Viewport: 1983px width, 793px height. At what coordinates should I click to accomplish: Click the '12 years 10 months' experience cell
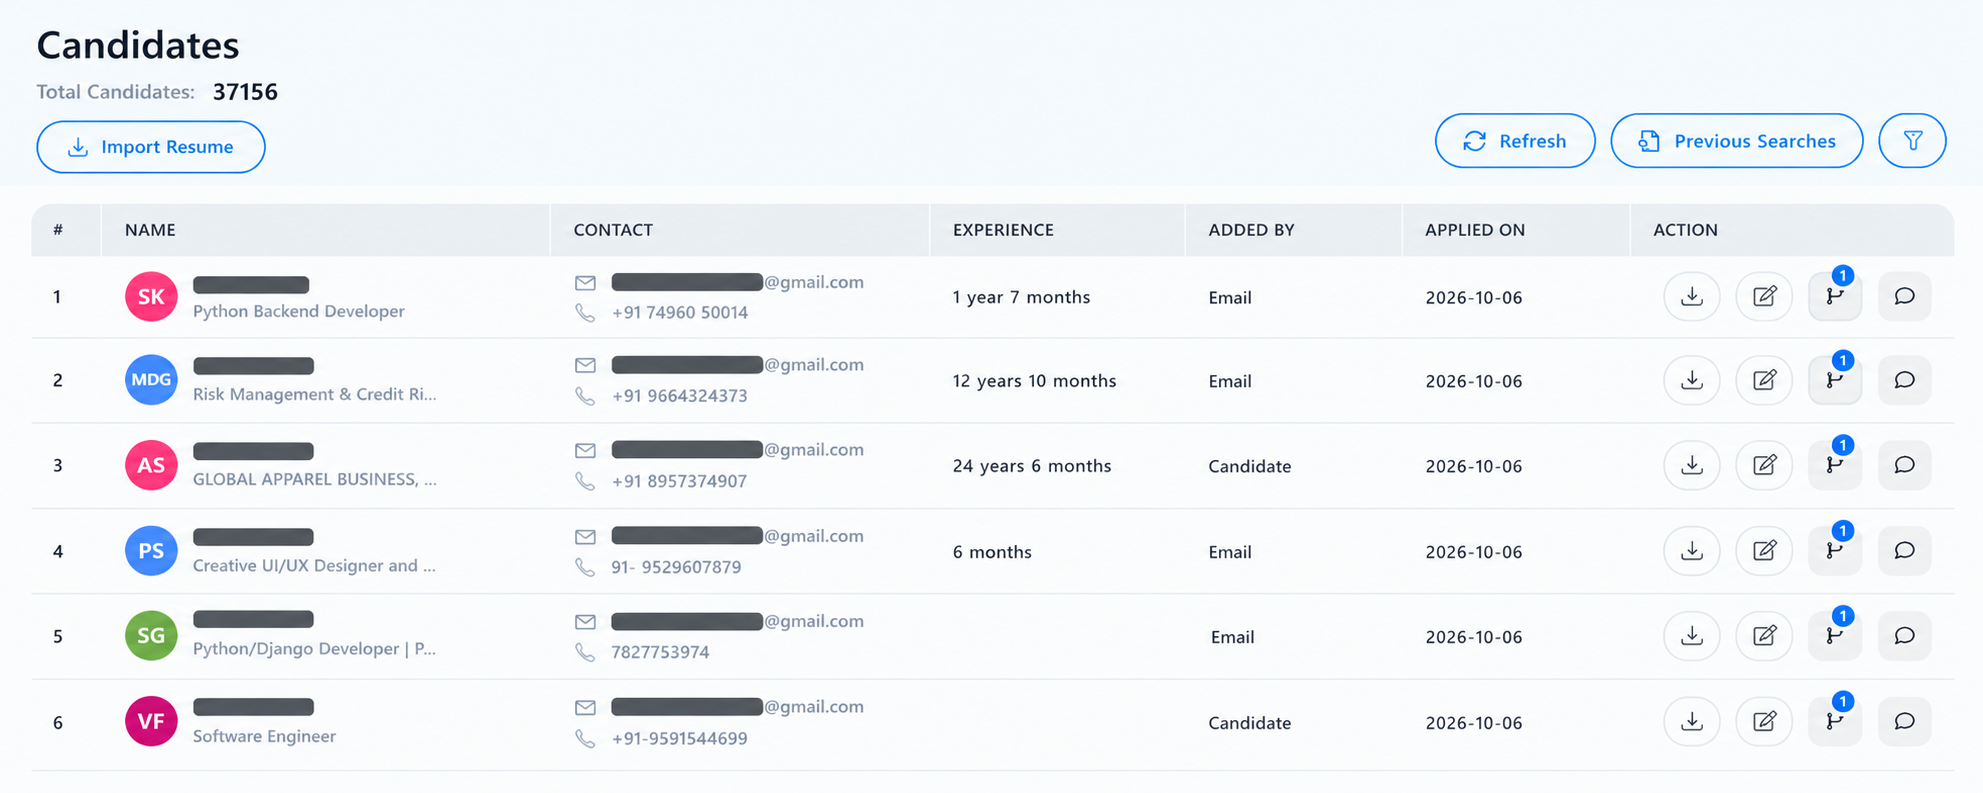pos(1034,381)
